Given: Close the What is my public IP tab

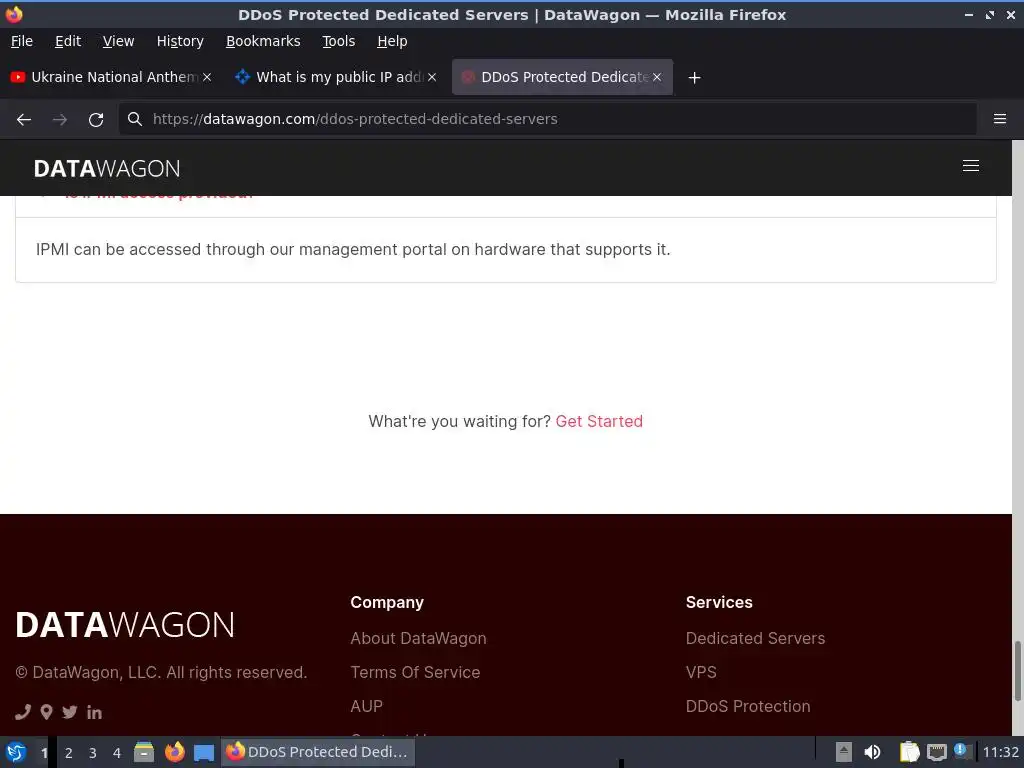Looking at the screenshot, I should pos(432,77).
